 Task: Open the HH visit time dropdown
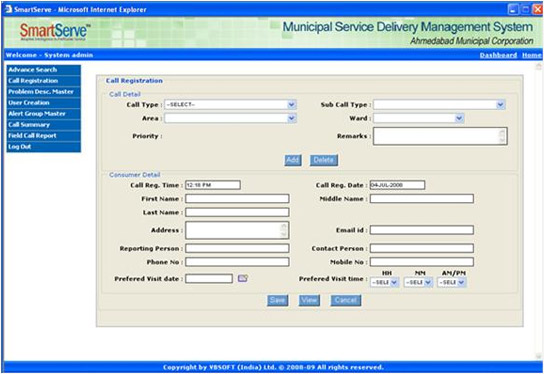[x=384, y=282]
